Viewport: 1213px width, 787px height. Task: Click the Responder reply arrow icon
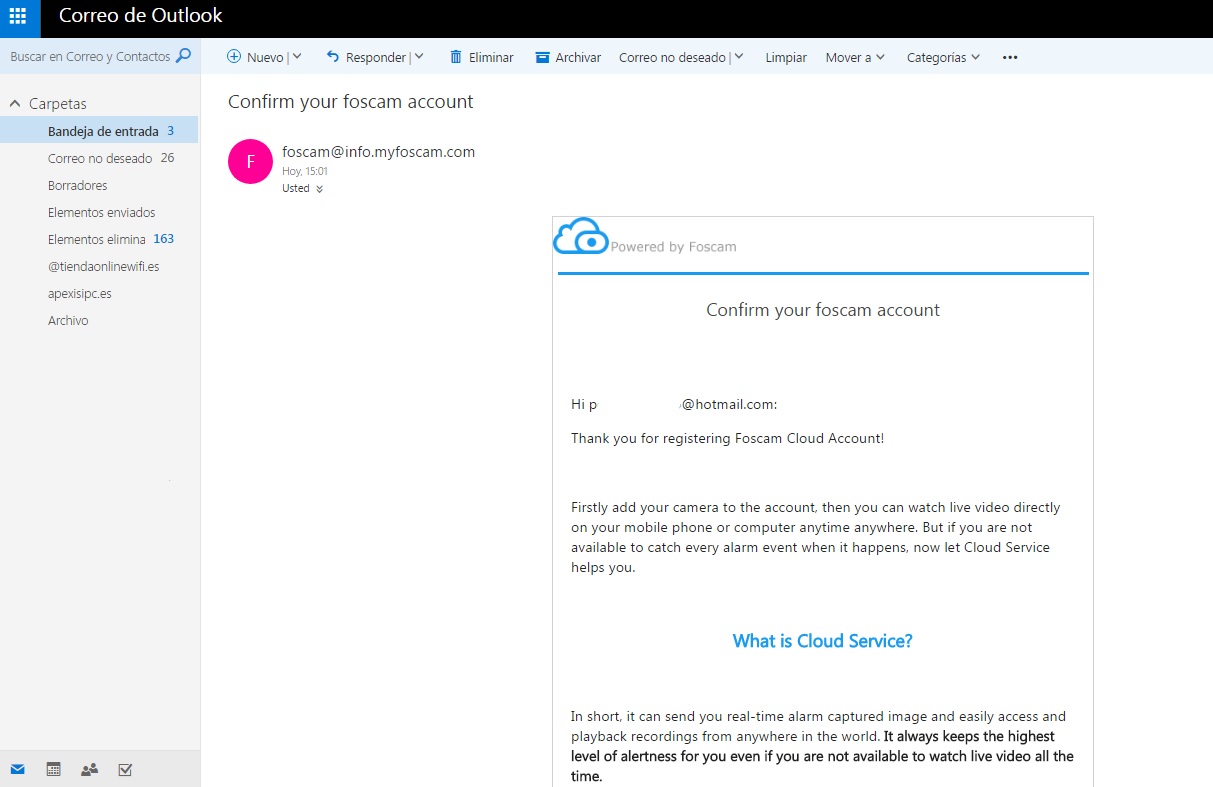(x=333, y=57)
